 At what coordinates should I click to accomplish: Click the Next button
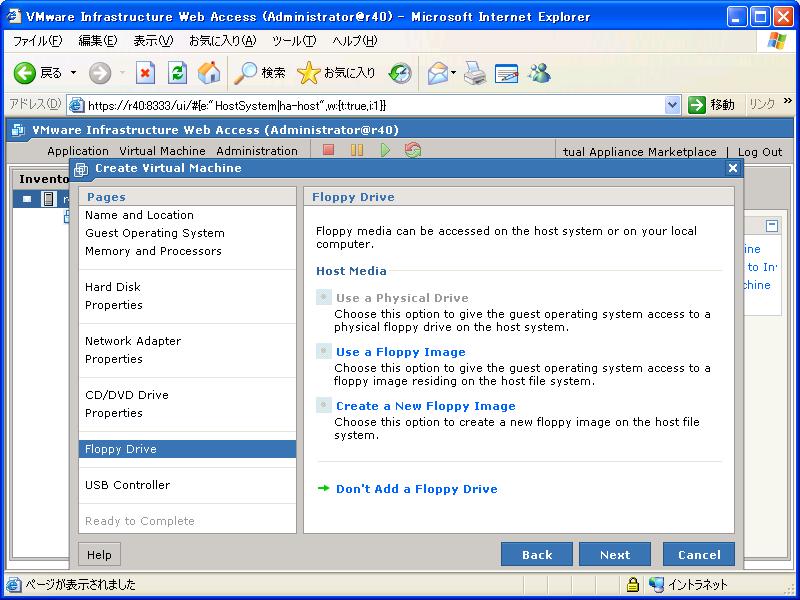coord(615,555)
